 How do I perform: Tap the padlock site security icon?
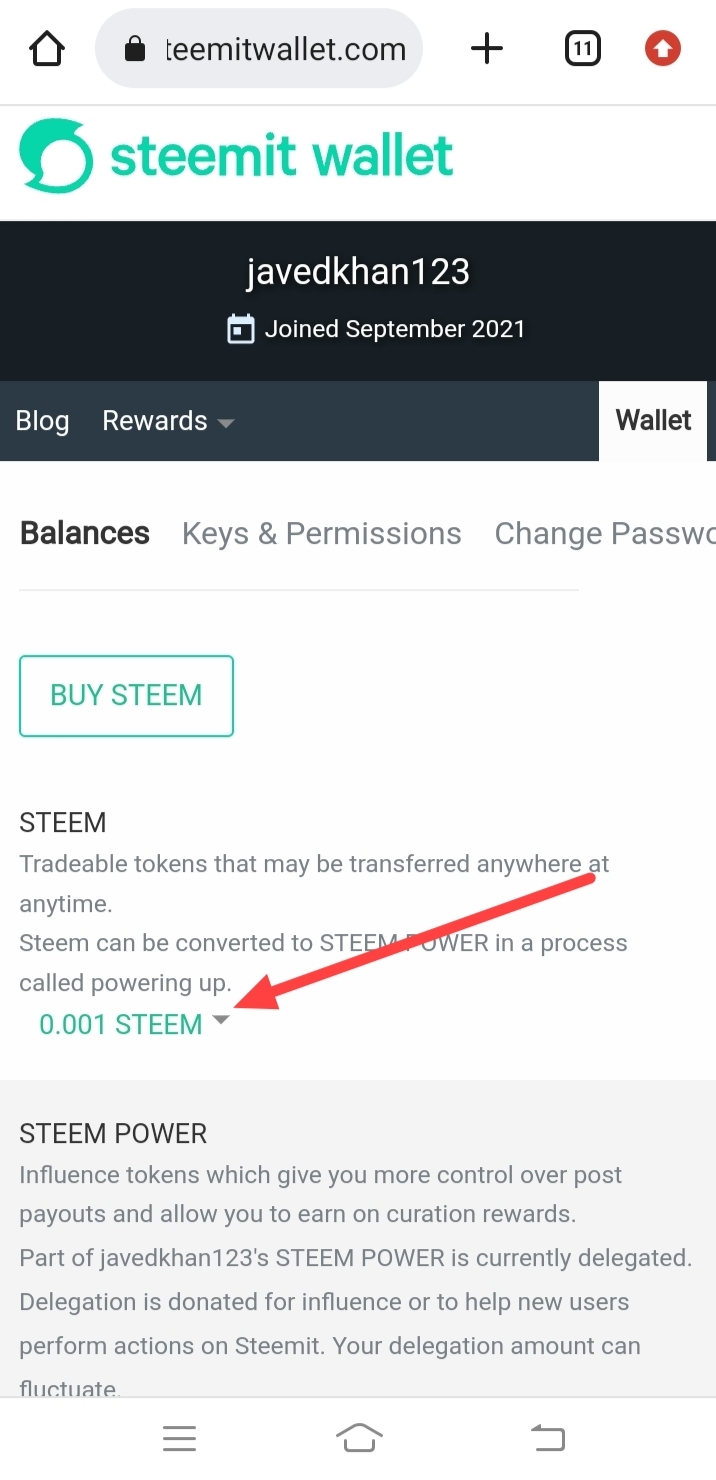click(135, 50)
